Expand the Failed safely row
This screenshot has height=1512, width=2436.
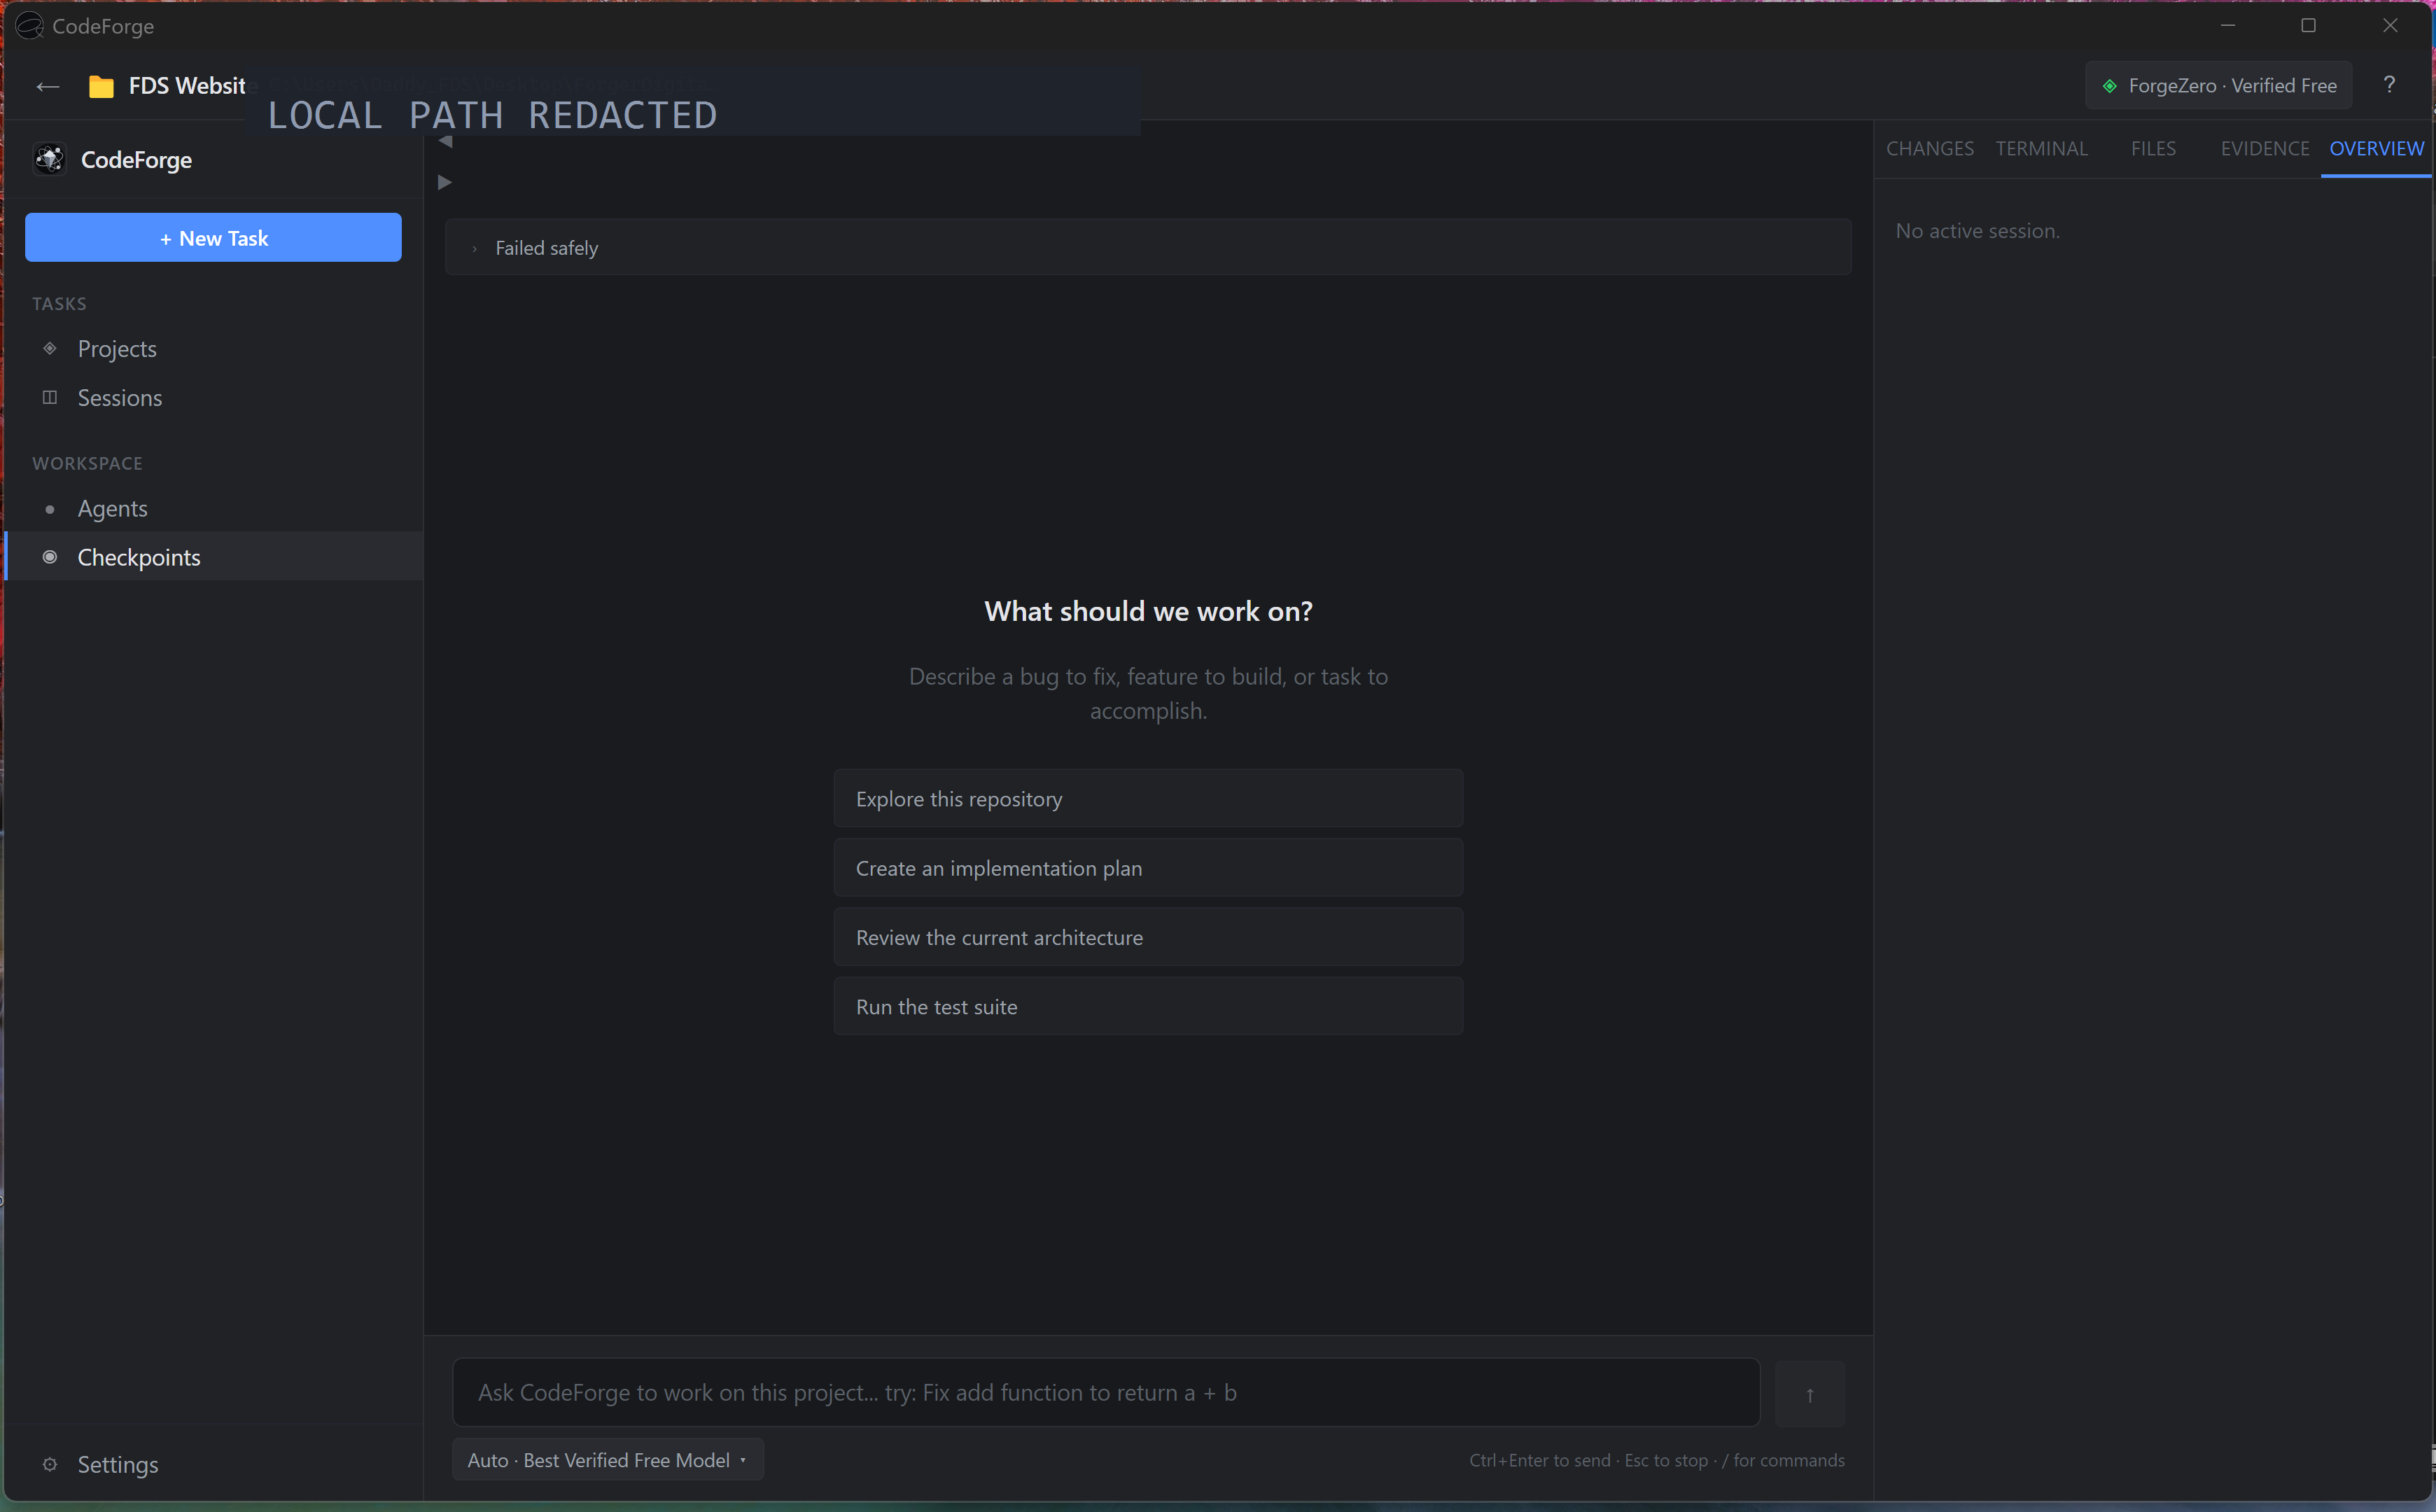(x=1148, y=247)
